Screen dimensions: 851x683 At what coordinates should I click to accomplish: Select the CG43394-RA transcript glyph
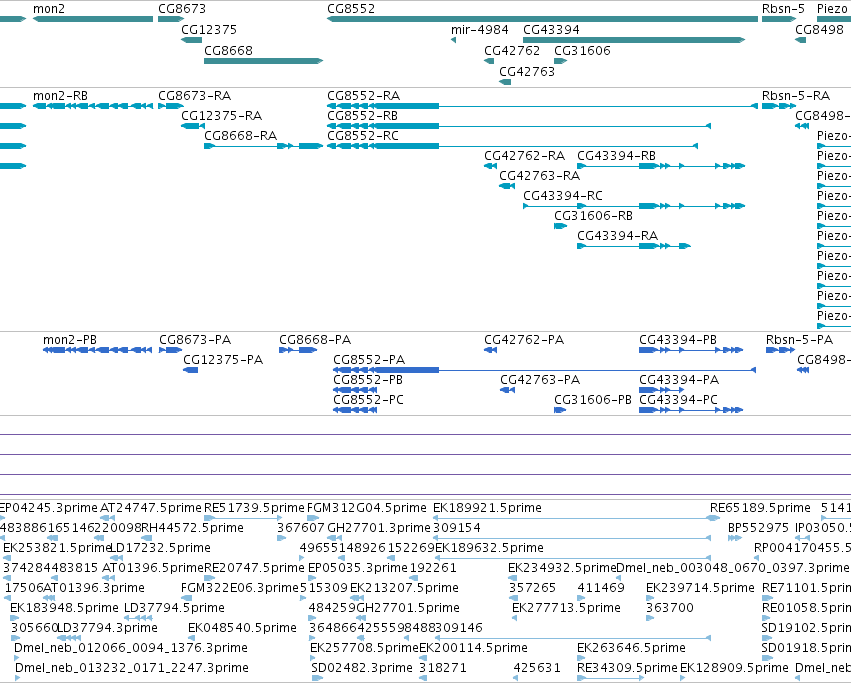tap(633, 246)
